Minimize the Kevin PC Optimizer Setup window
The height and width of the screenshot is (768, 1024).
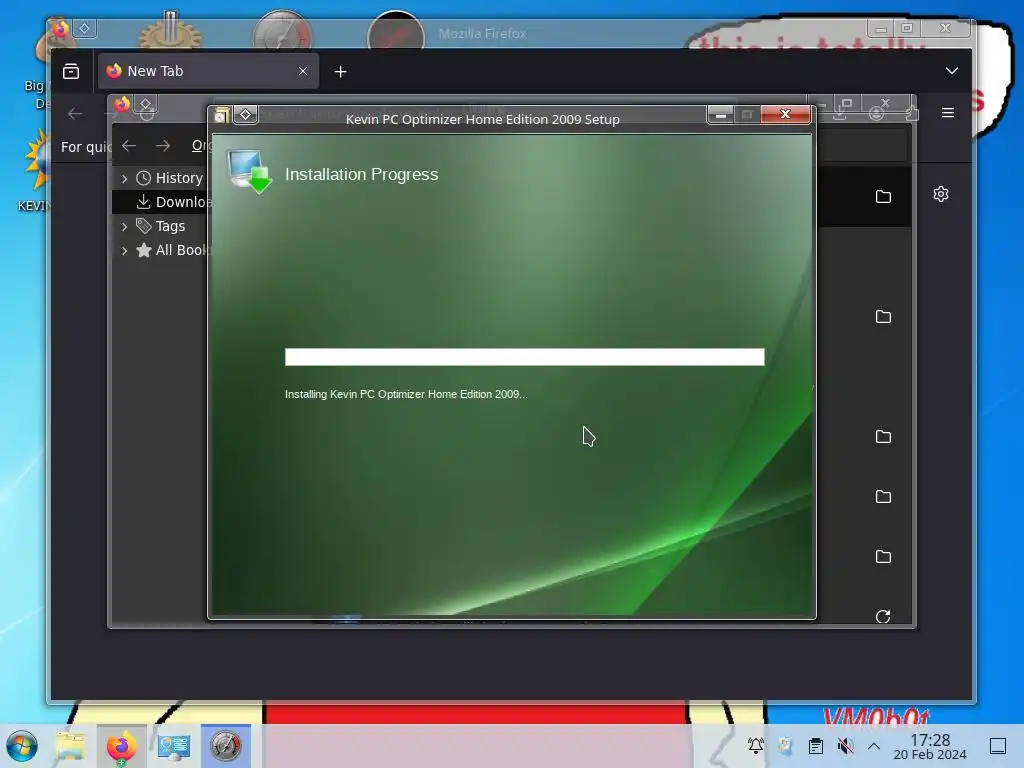[x=720, y=115]
